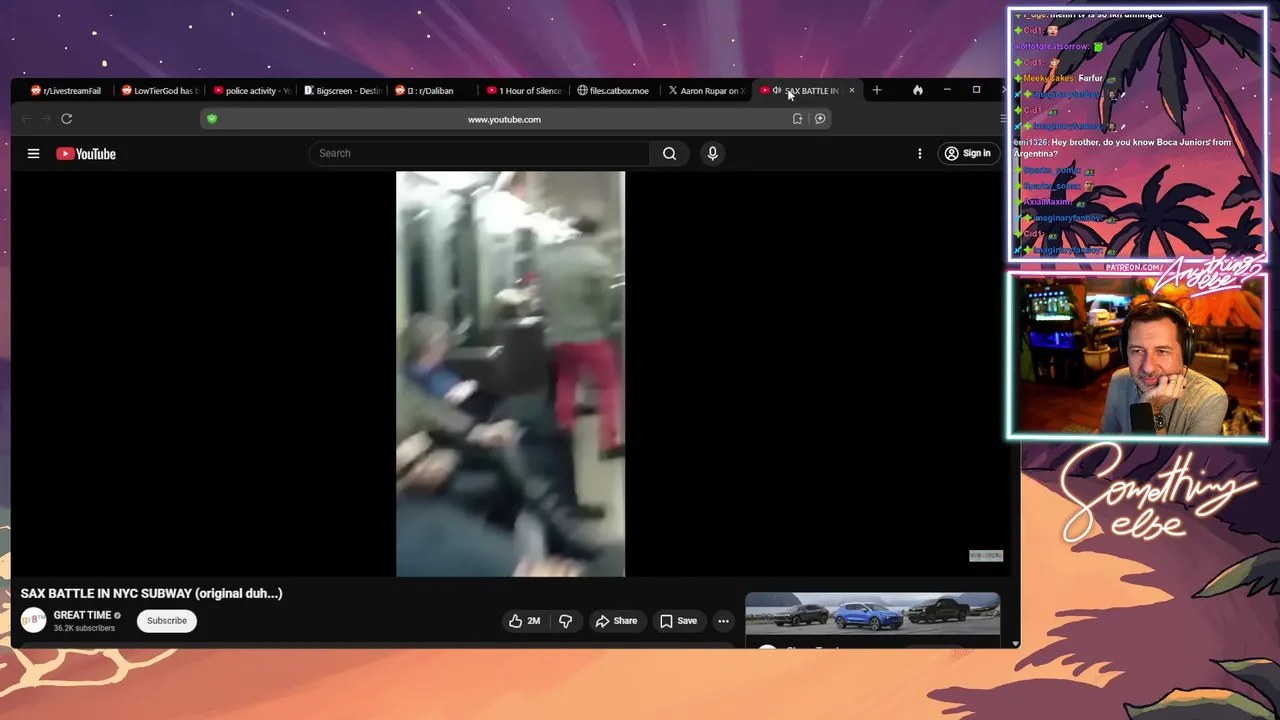Switch to police activity YouTube tab
Screen dimensions: 1280x720
252,90
